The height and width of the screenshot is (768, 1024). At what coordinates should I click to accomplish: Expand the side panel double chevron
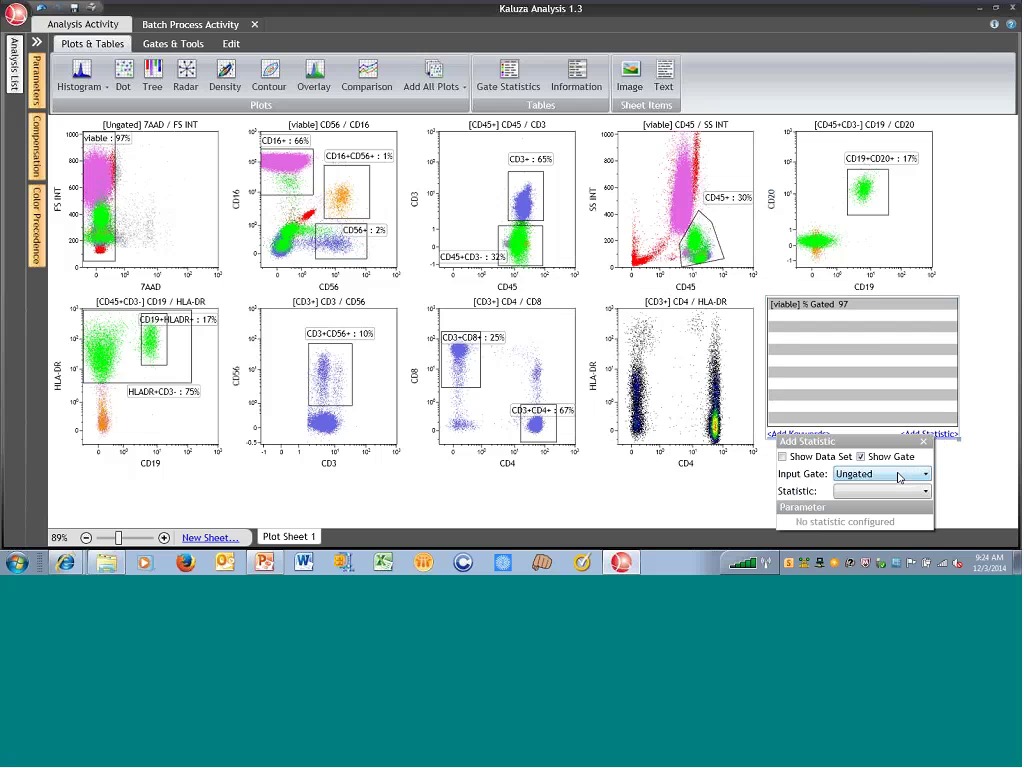click(37, 42)
